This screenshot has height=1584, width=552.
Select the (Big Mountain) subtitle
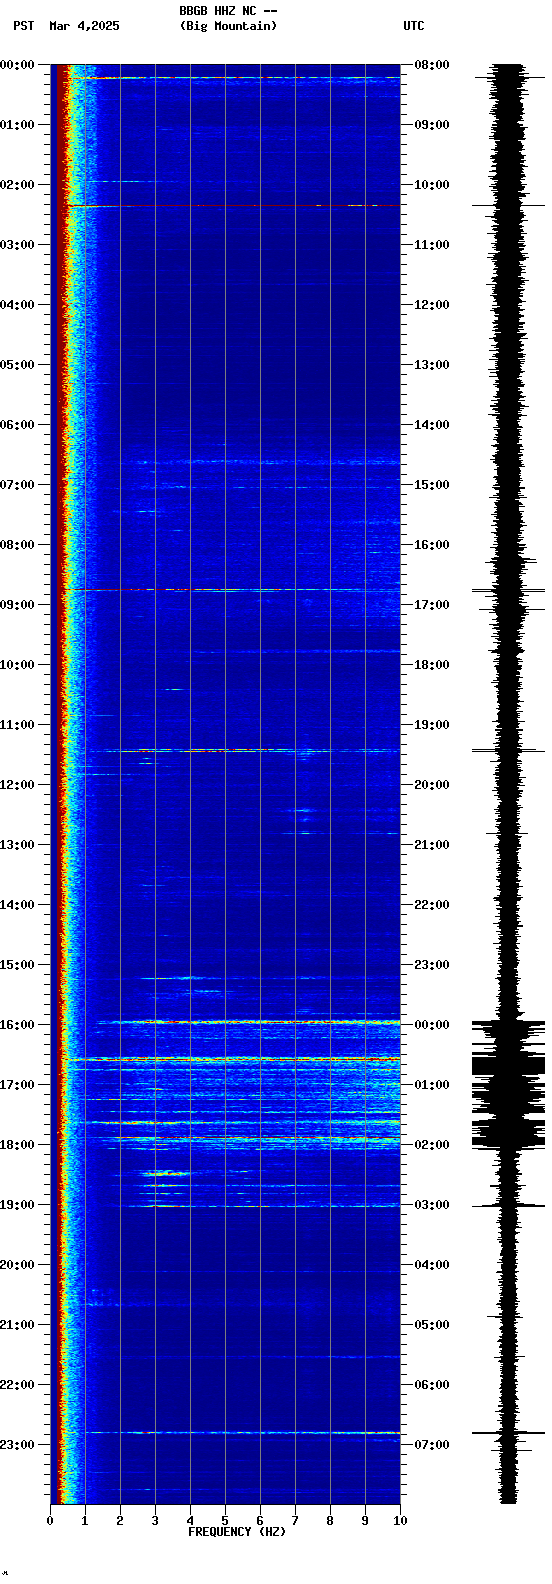pos(228,26)
